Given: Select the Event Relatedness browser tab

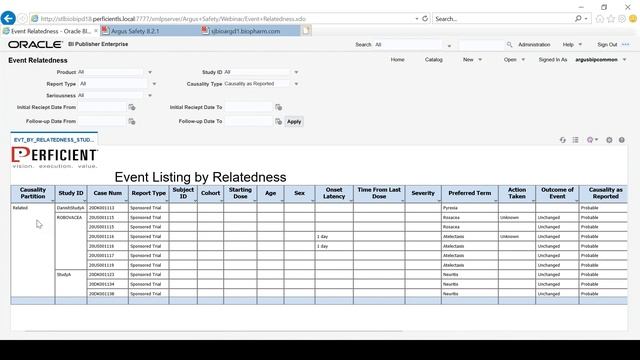Looking at the screenshot, I should 50,31.
